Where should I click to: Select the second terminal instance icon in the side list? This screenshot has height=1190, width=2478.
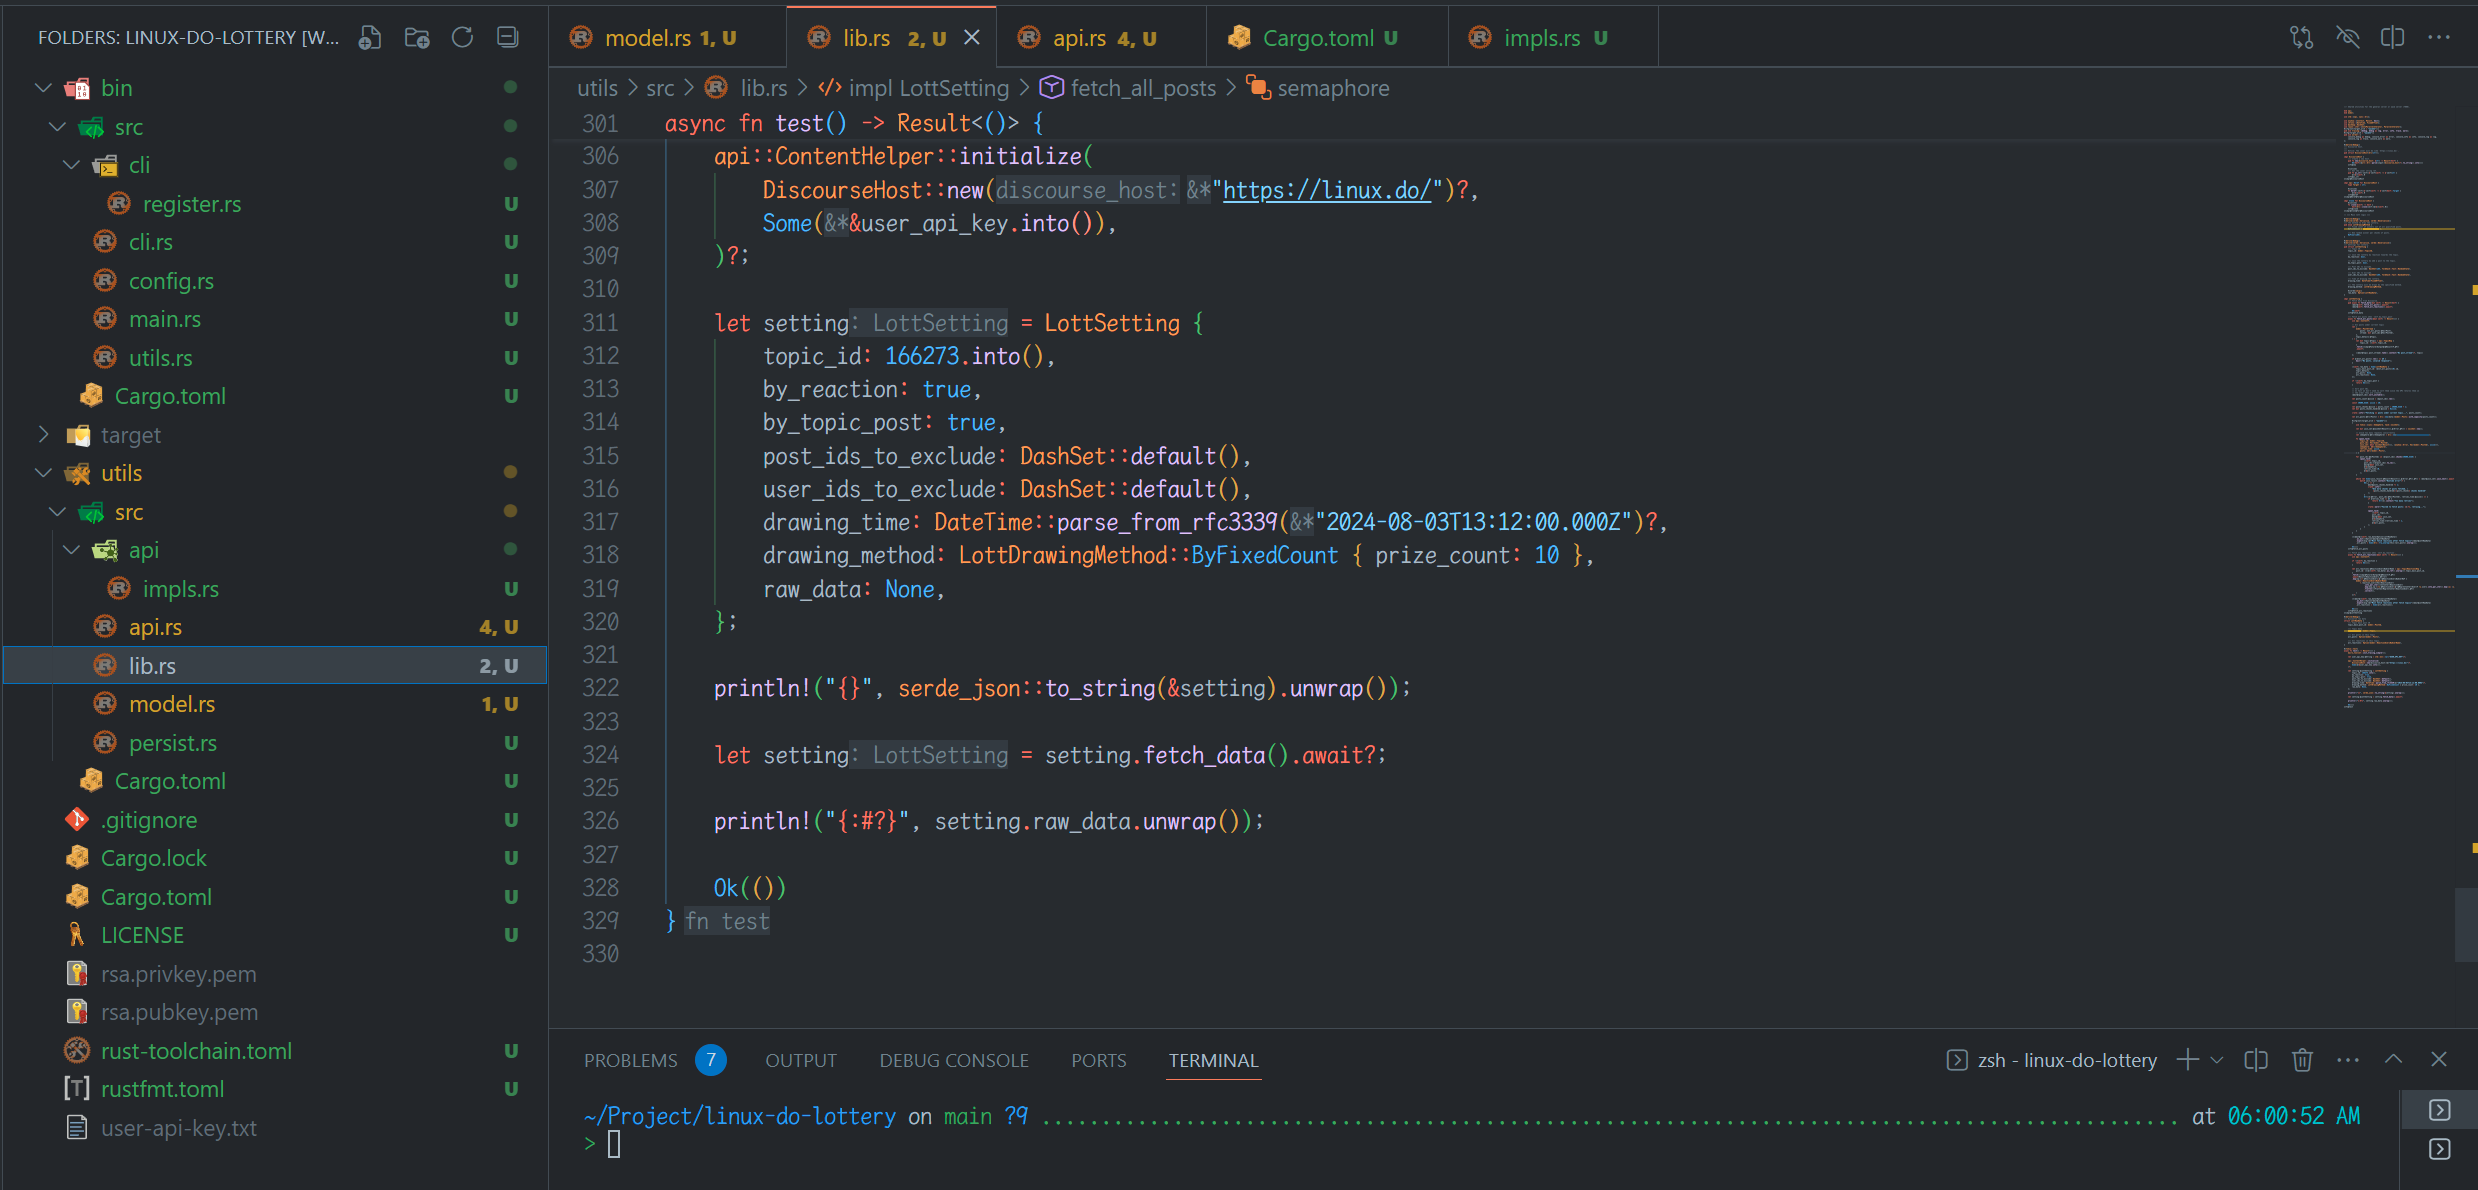[x=2440, y=1149]
